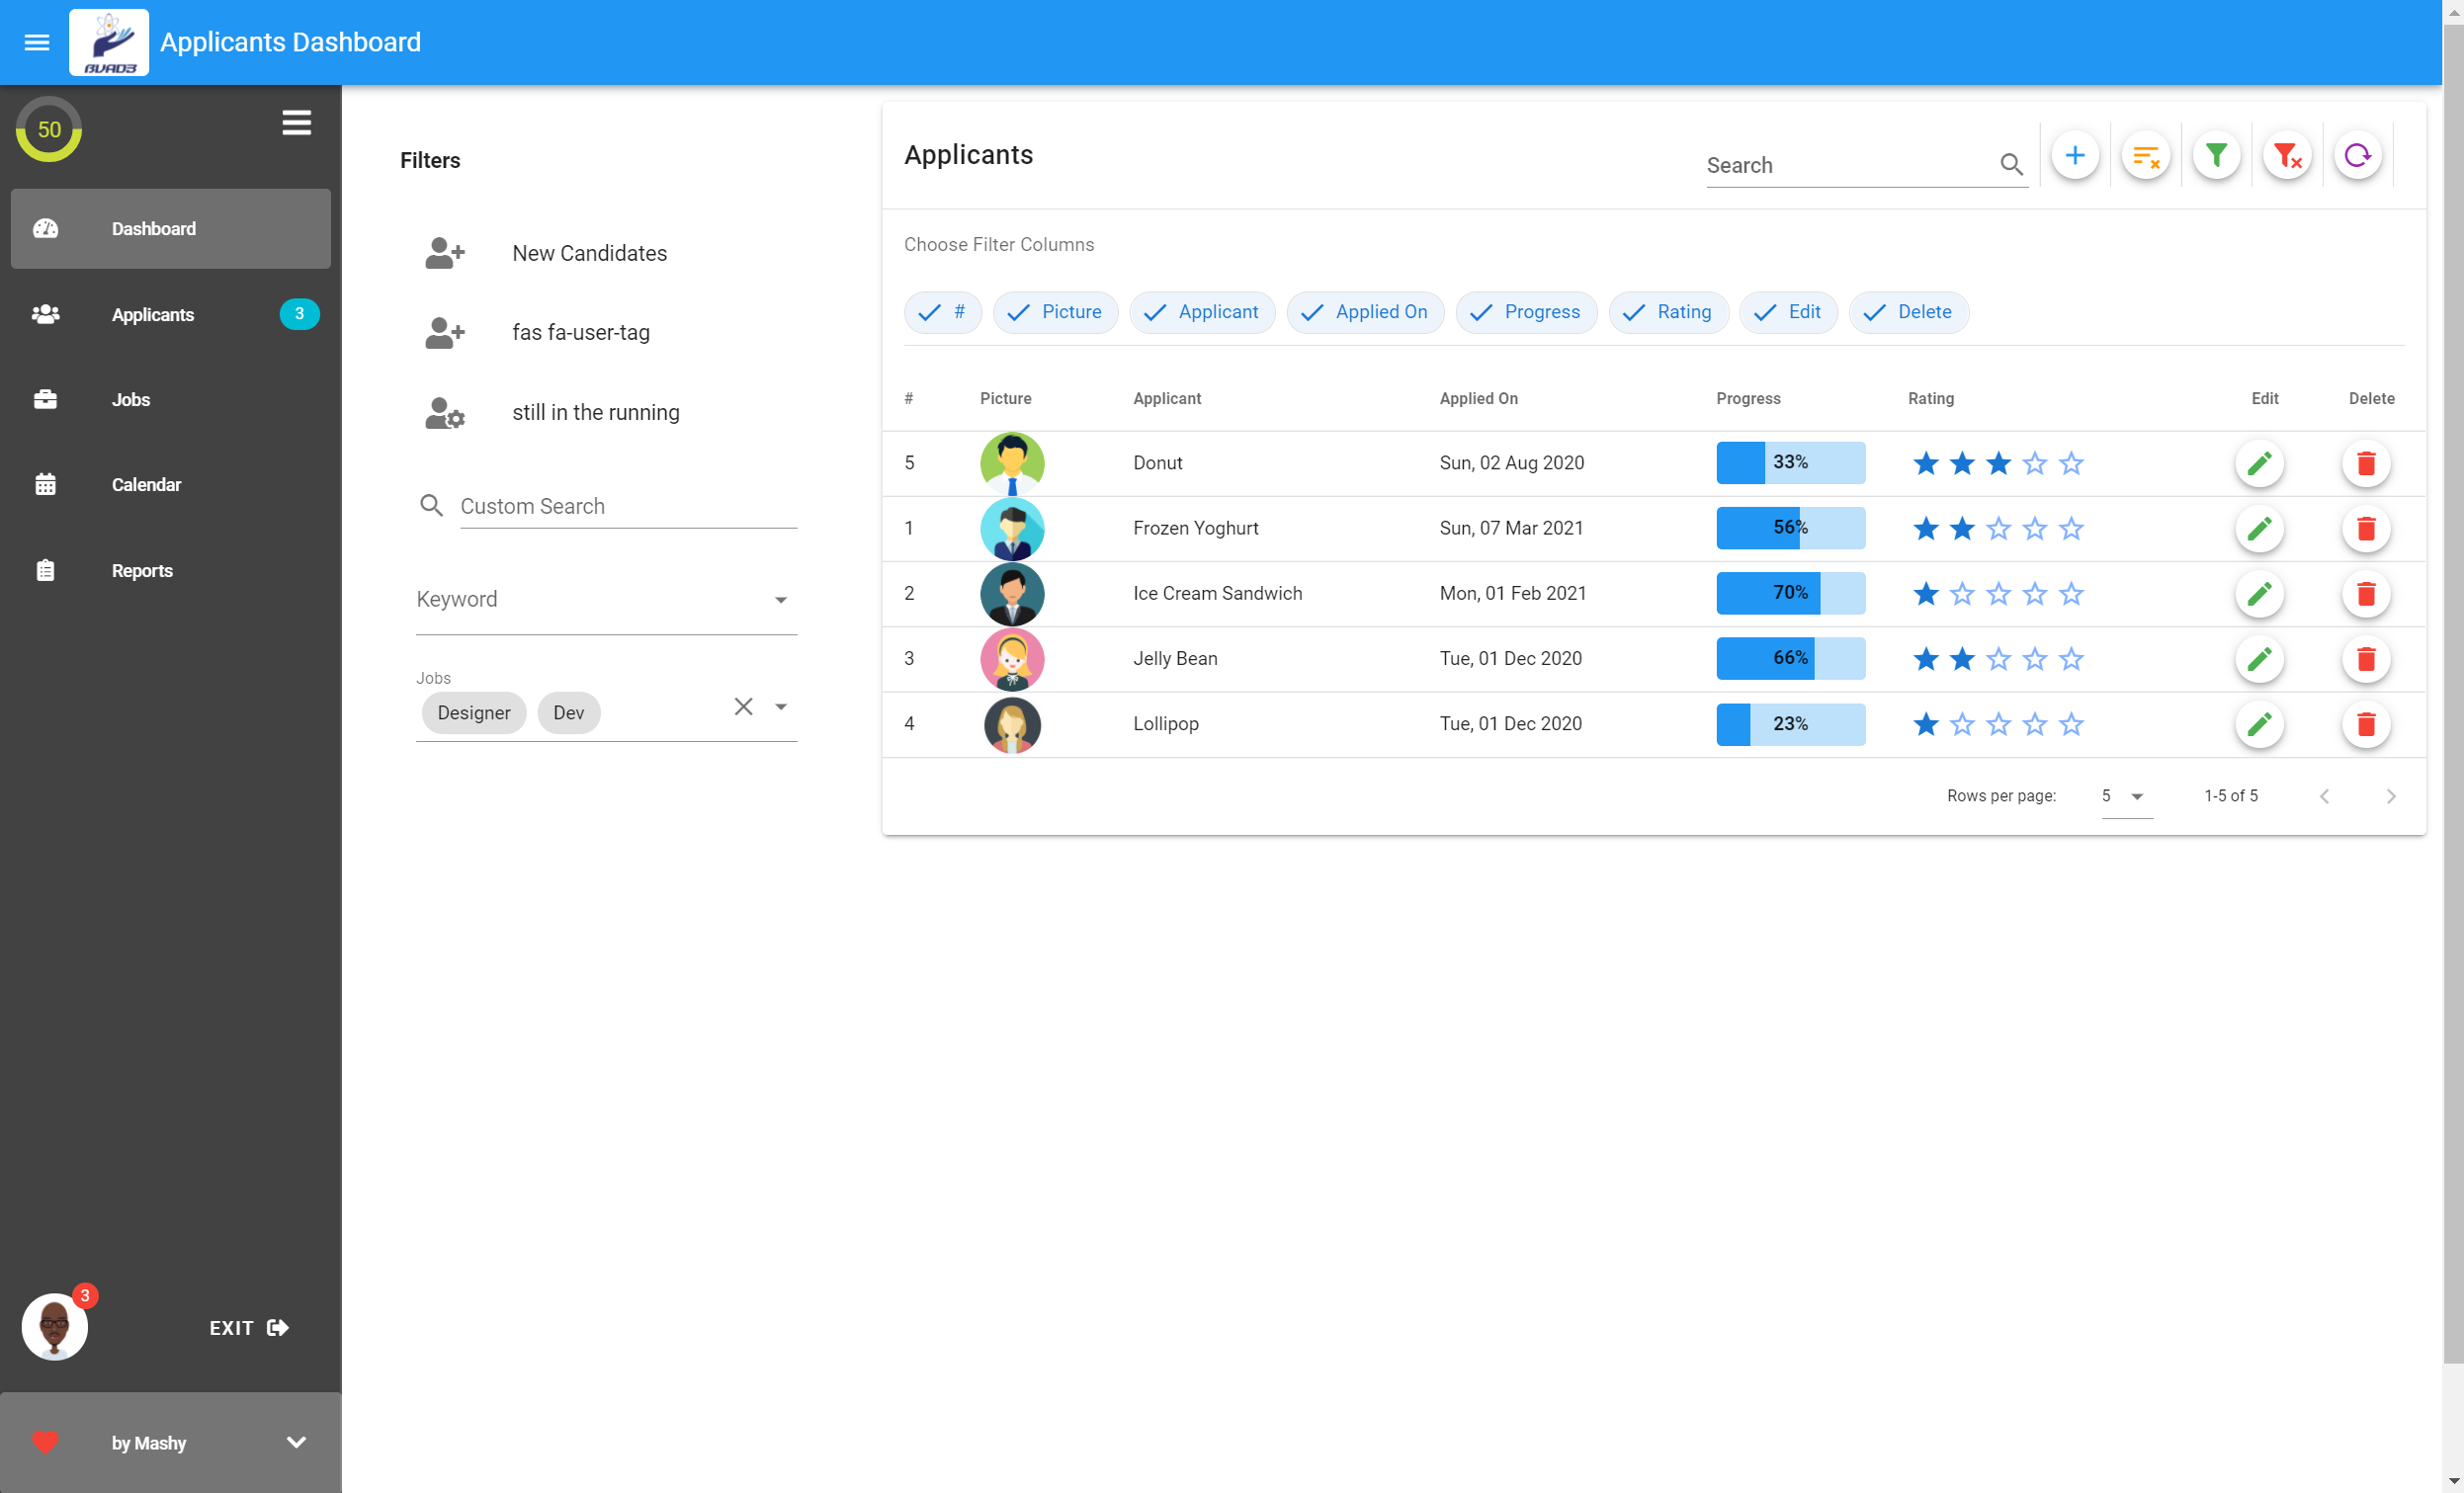Screen dimensions: 2464x1493
Task: Add a new applicant with the plus icon
Action: pyautogui.click(x=2075, y=155)
